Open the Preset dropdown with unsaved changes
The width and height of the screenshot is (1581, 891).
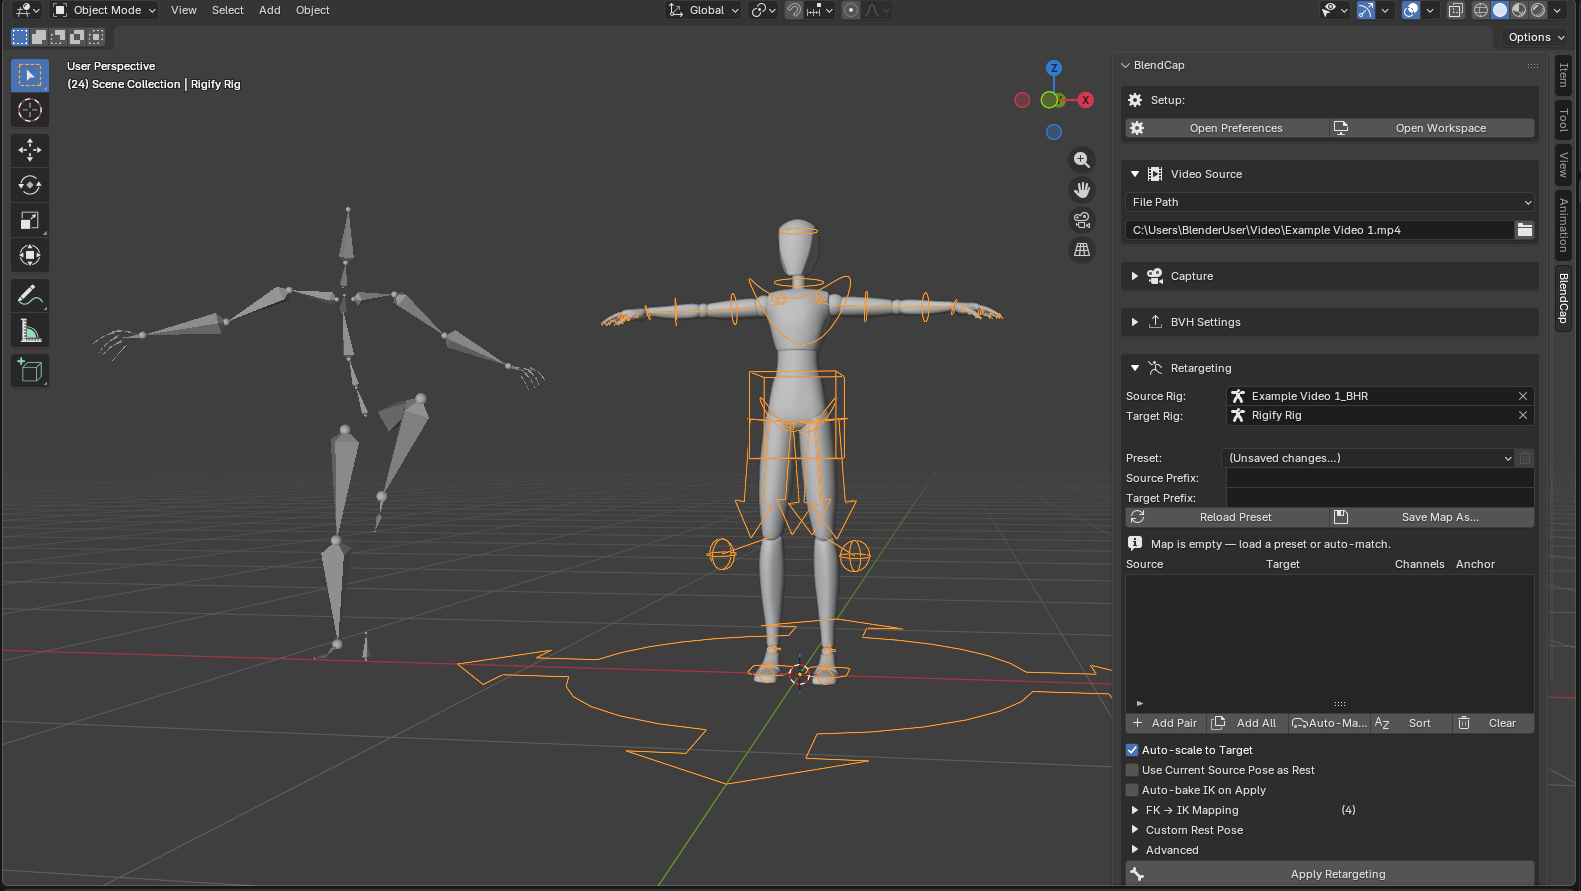pyautogui.click(x=1369, y=458)
